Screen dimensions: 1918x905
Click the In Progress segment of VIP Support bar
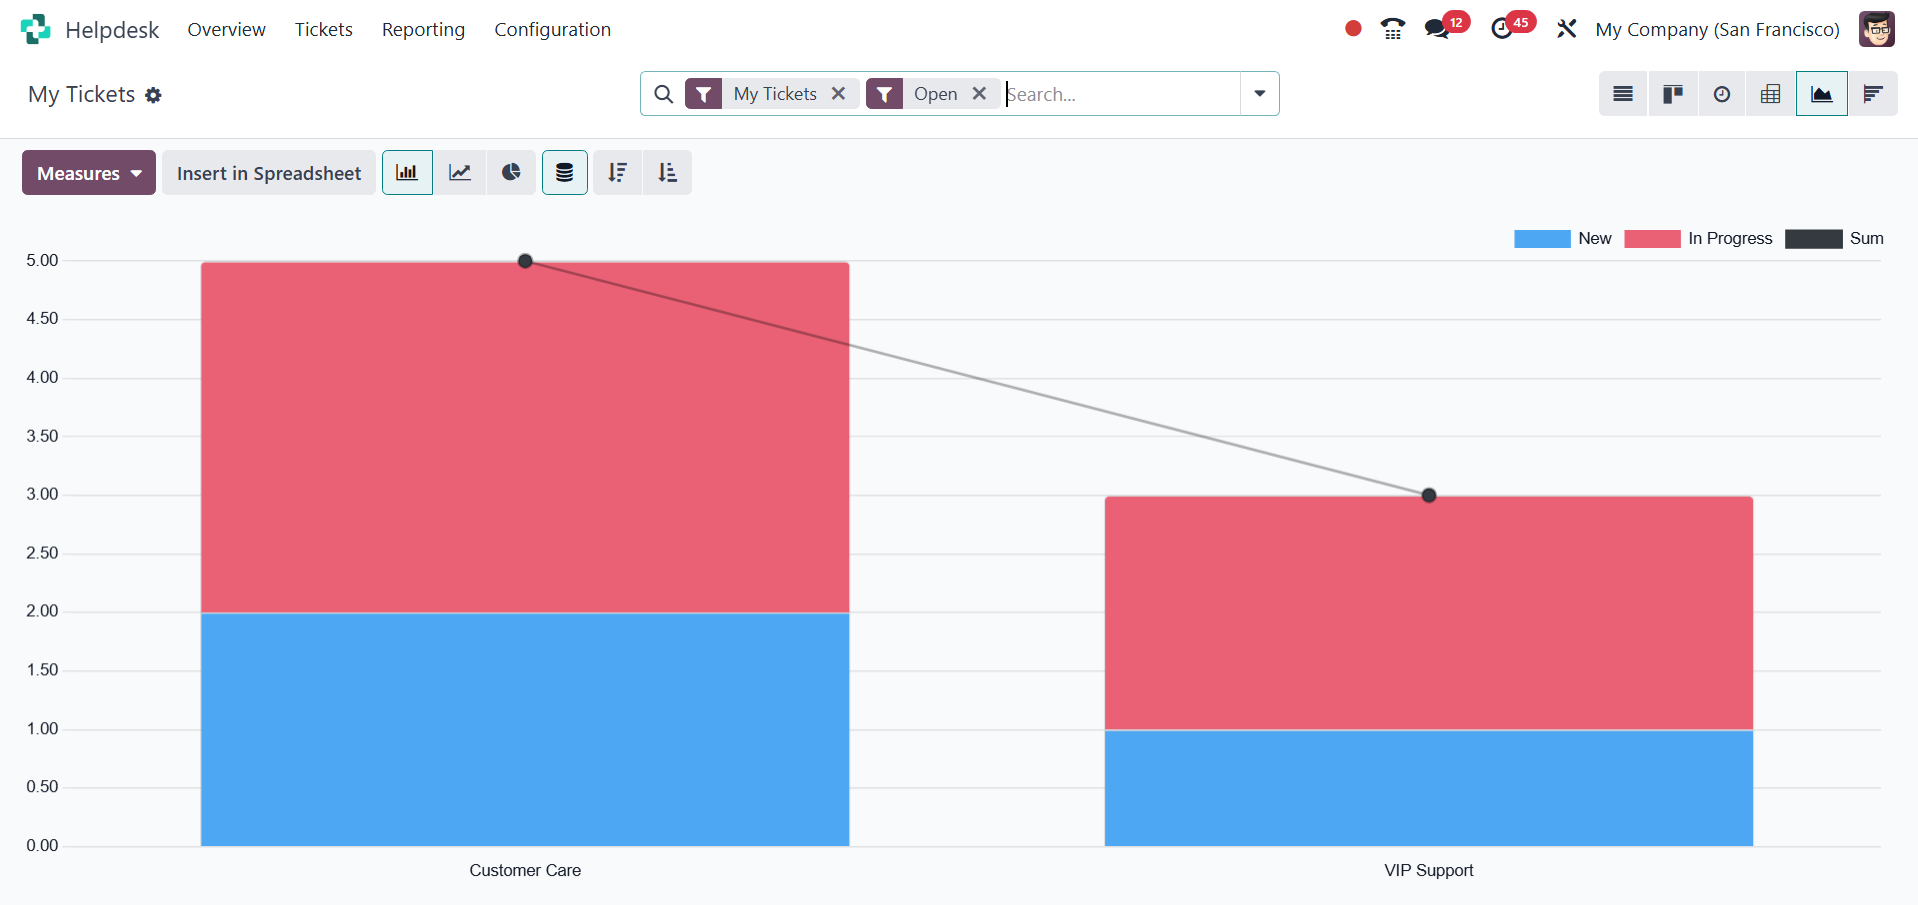point(1429,613)
